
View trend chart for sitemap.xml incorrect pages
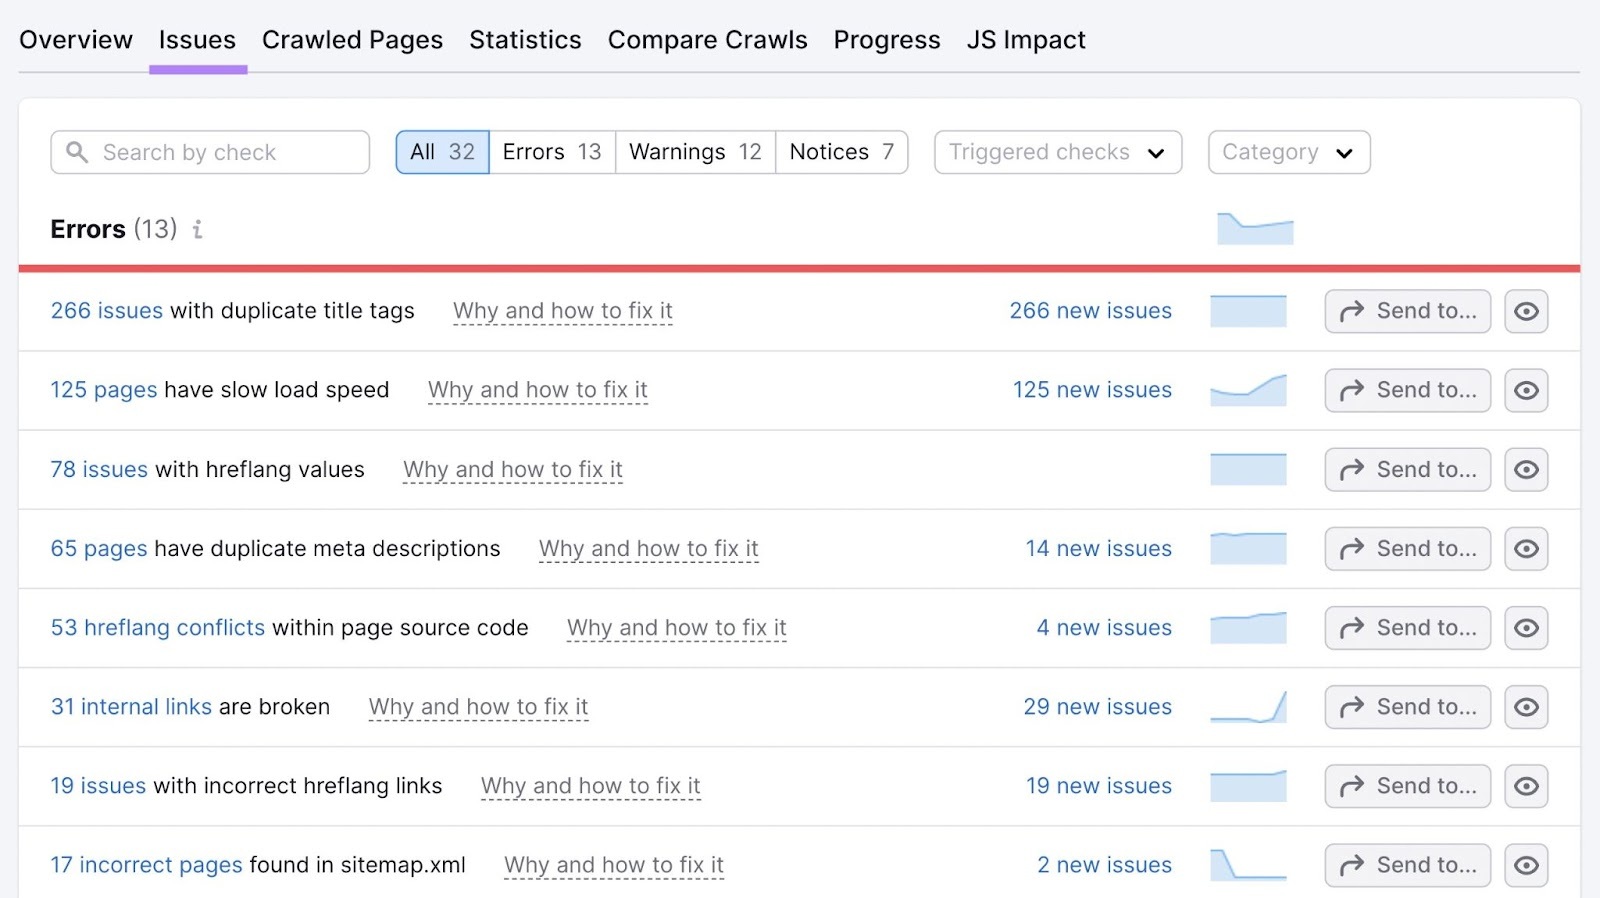(1248, 865)
